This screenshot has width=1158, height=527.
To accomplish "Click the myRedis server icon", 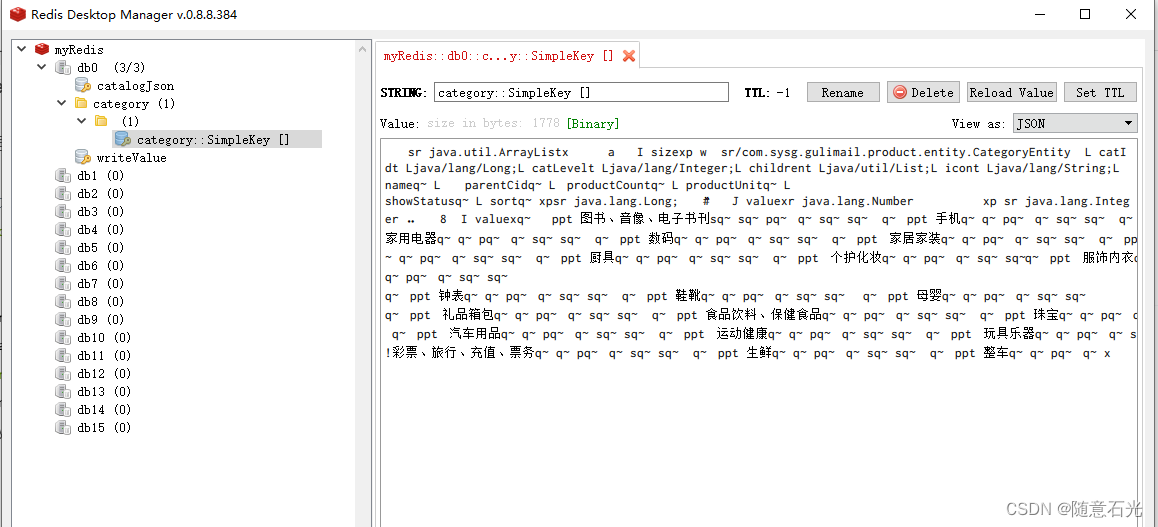I will tap(42, 50).
